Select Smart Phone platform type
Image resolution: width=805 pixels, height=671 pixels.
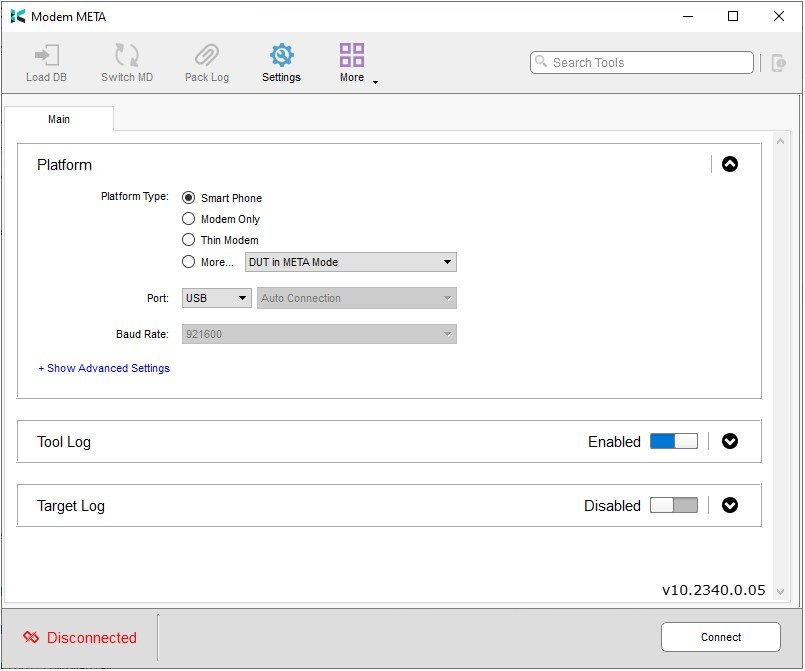188,198
